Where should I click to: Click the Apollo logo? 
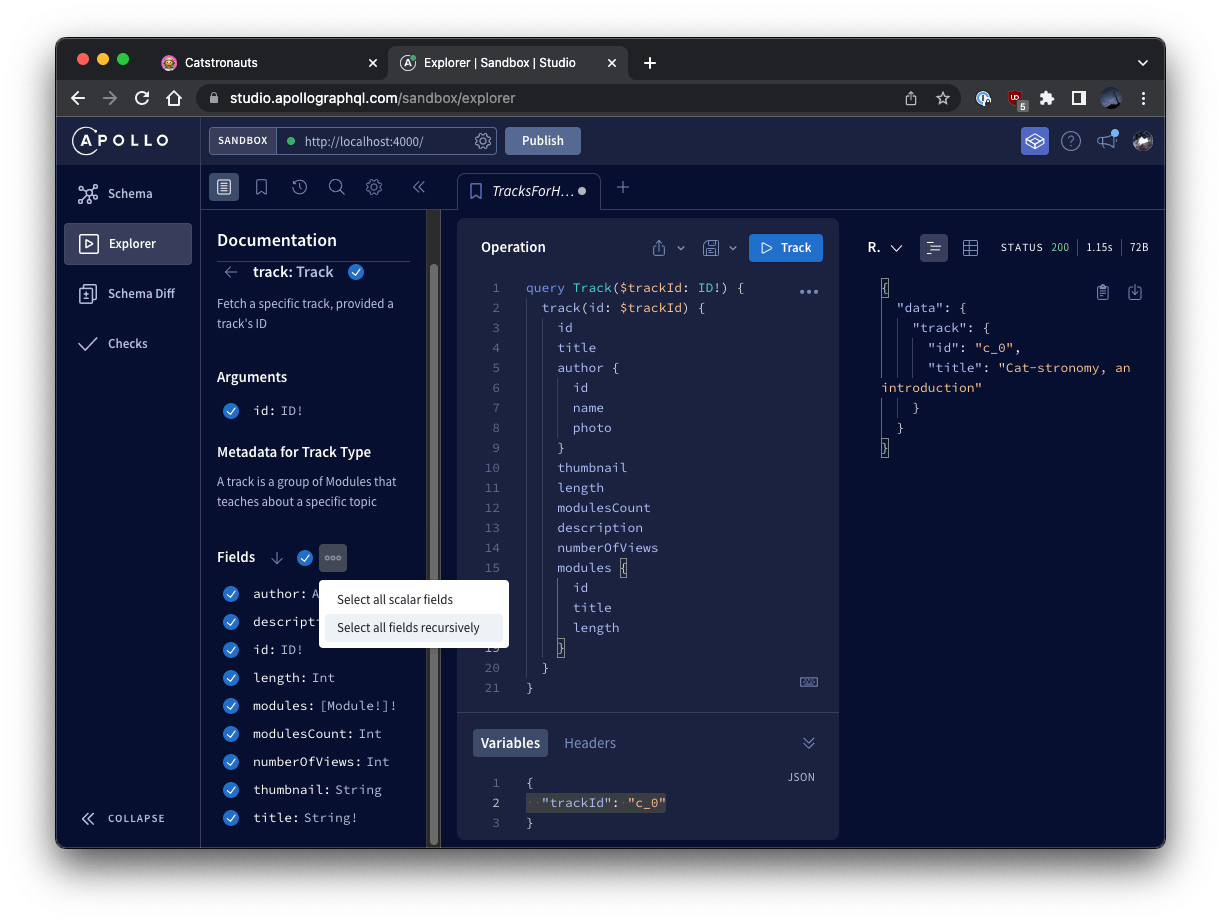[x=121, y=141]
